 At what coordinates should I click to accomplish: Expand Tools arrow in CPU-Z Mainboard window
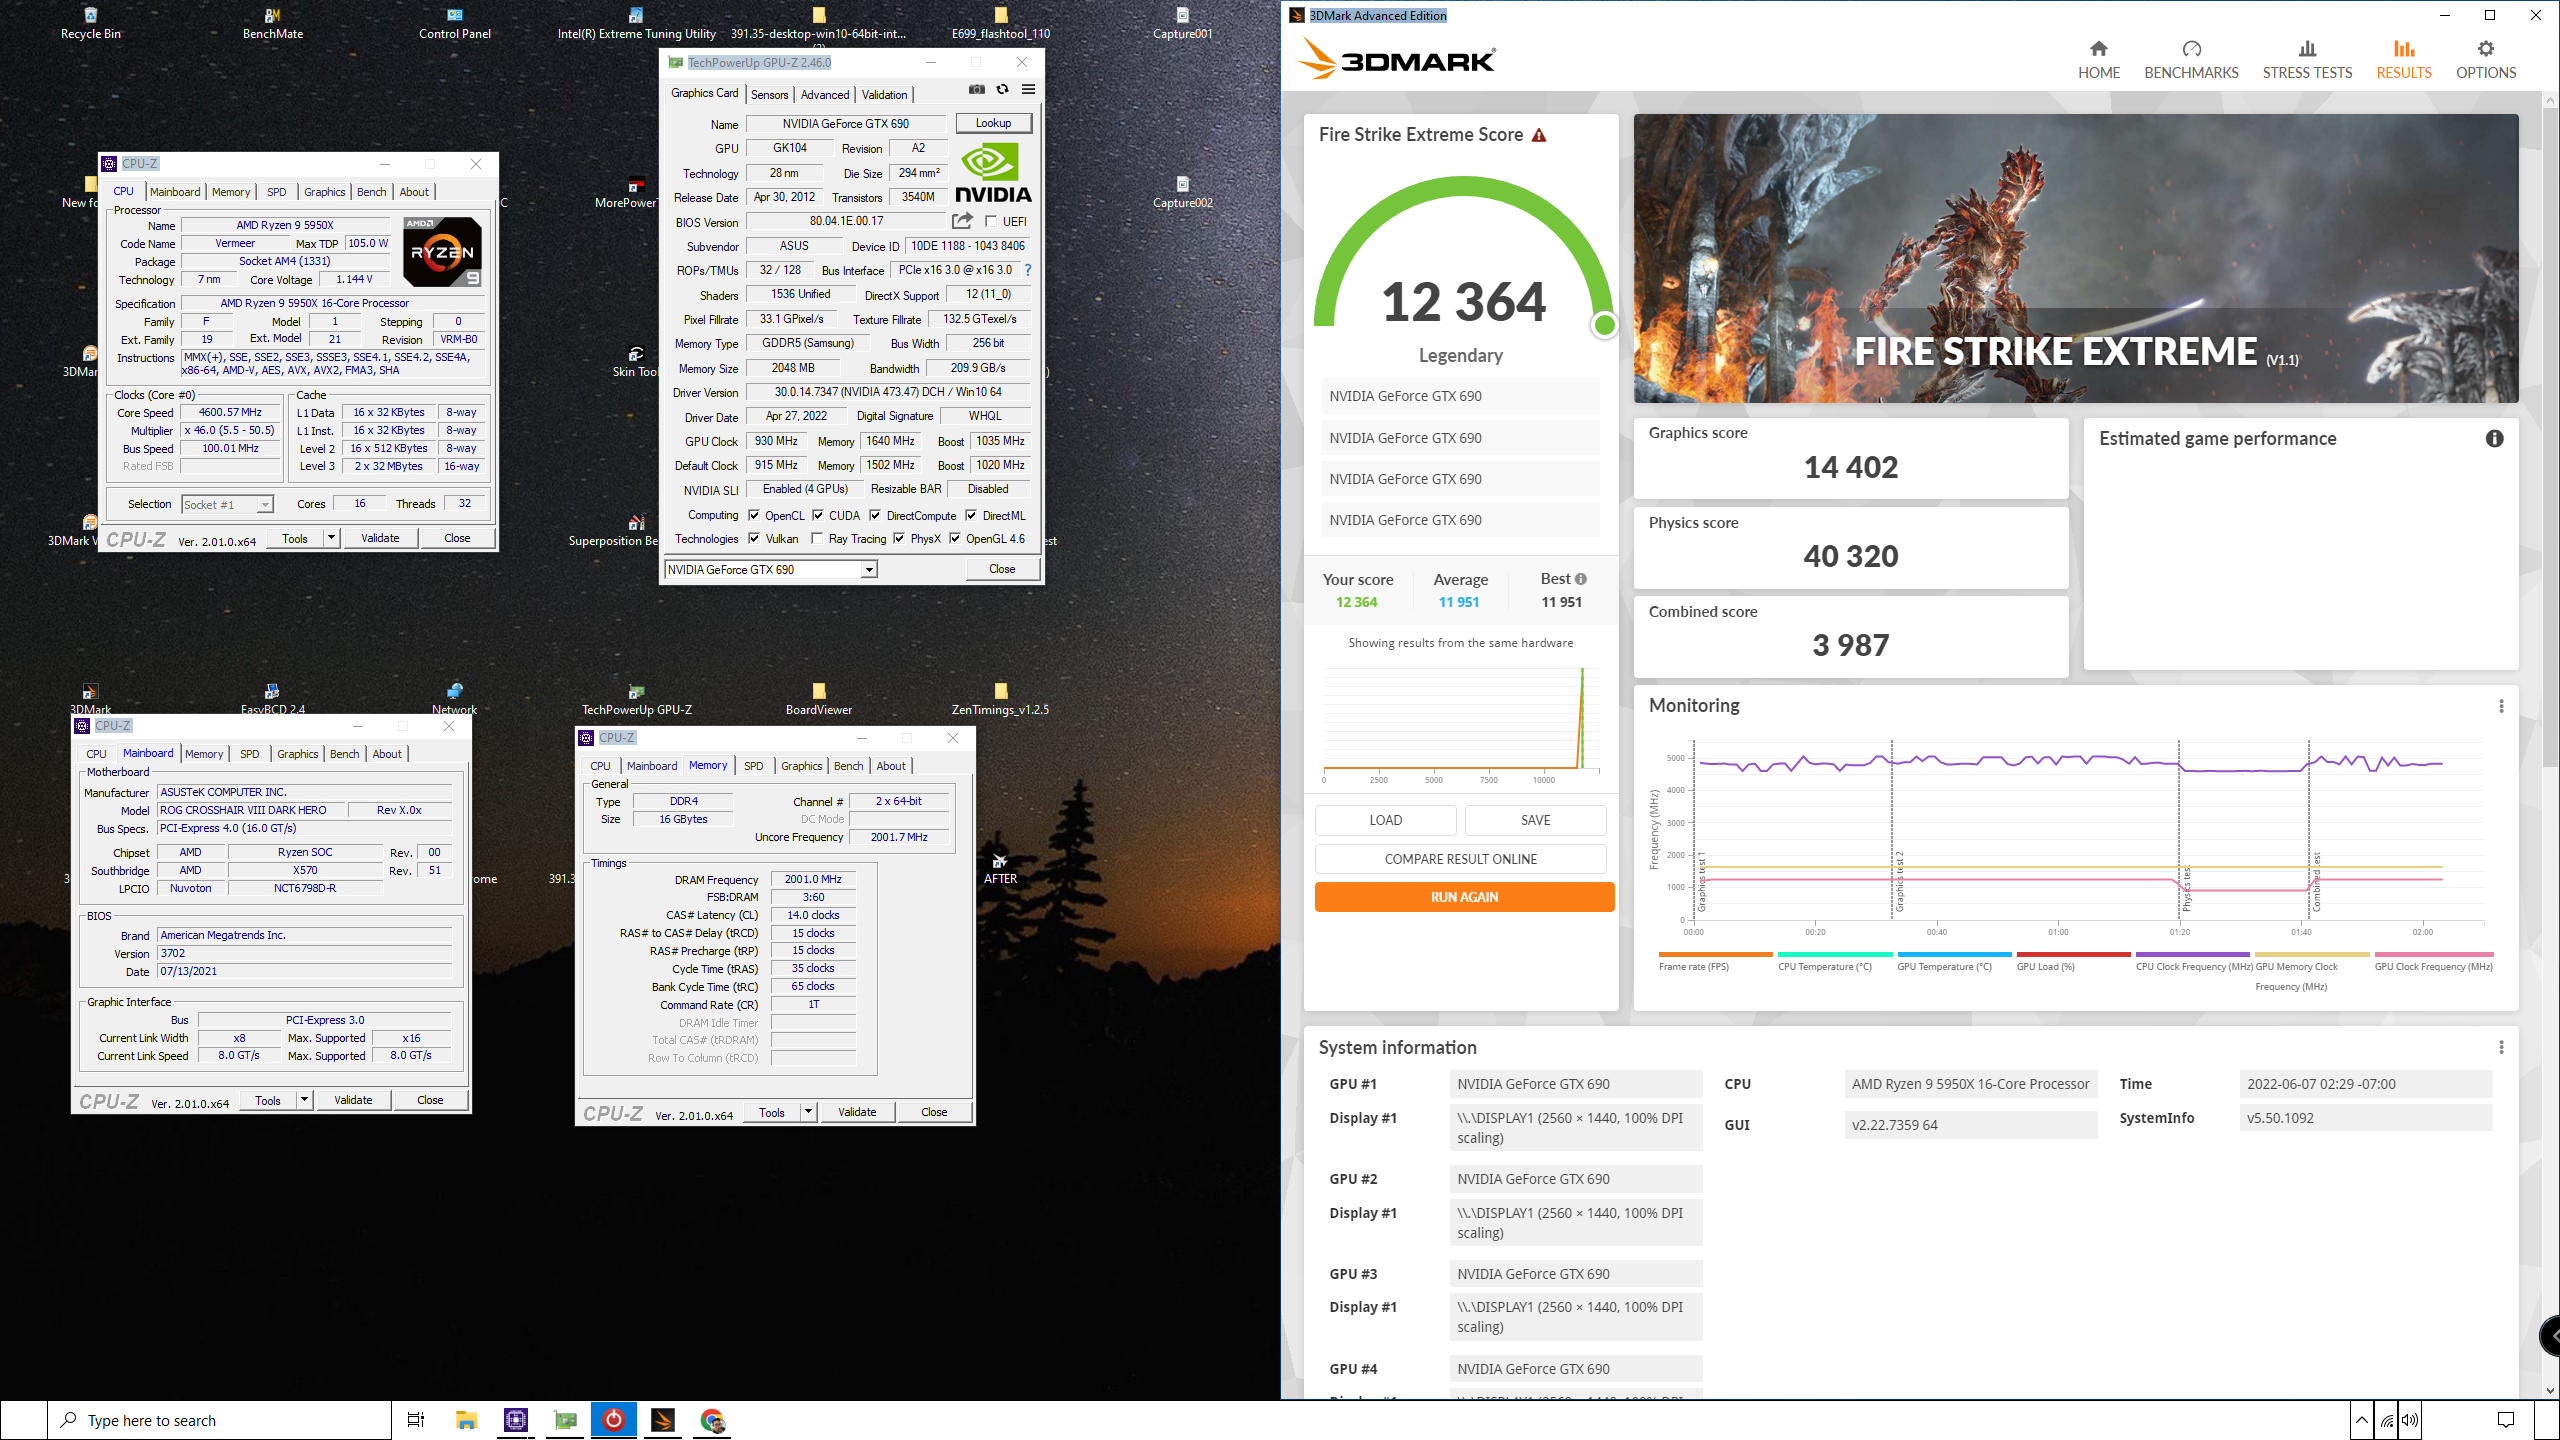pos(304,1100)
